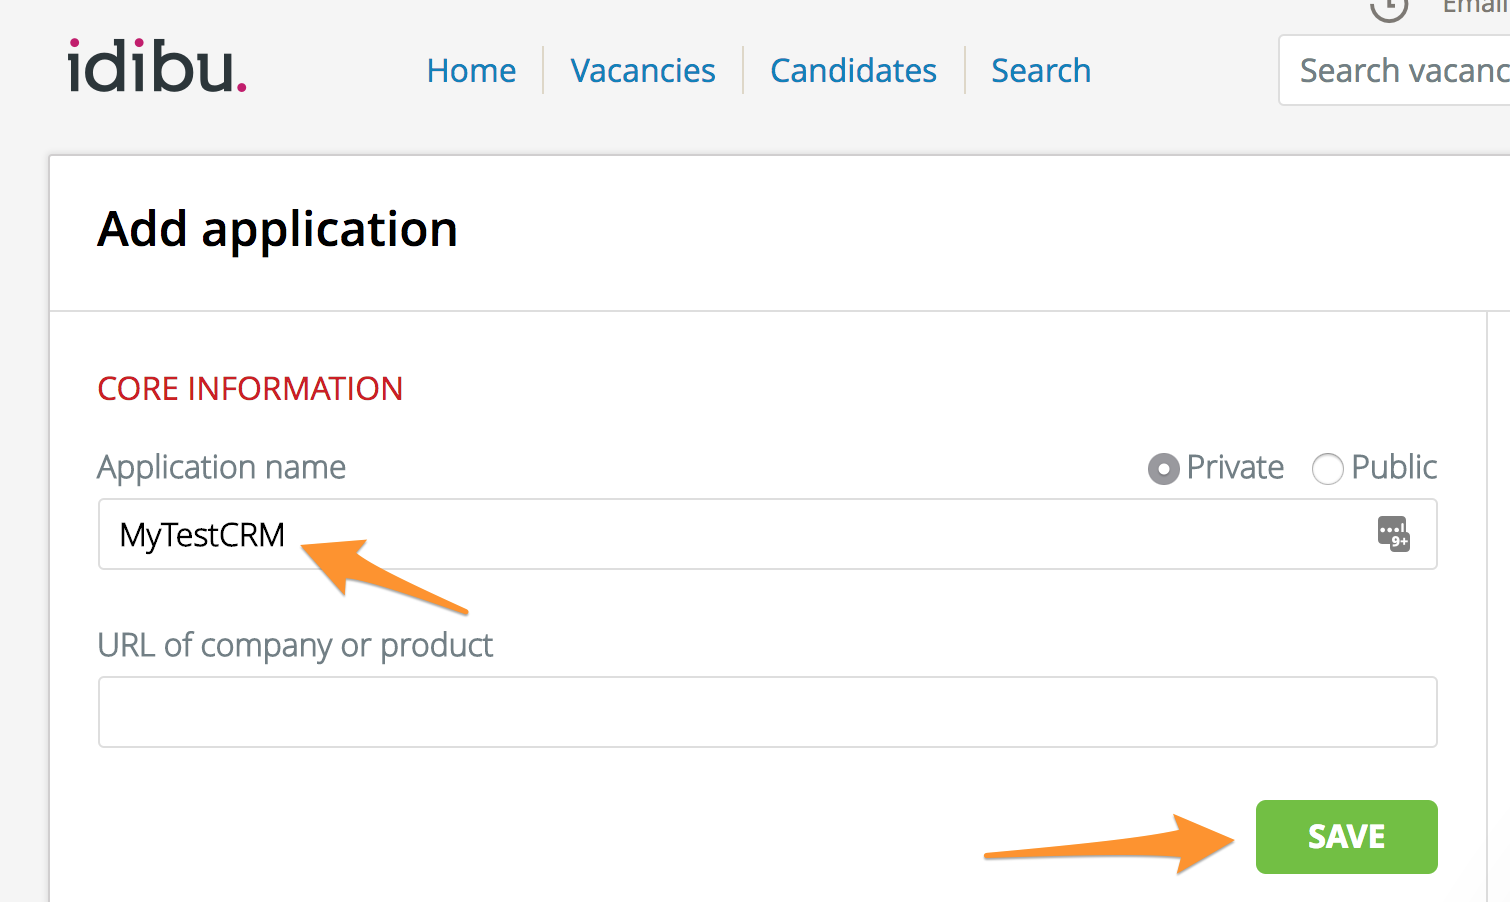1510x902 pixels.
Task: Click the Application name field containing MyTestCRM
Action: [740, 534]
